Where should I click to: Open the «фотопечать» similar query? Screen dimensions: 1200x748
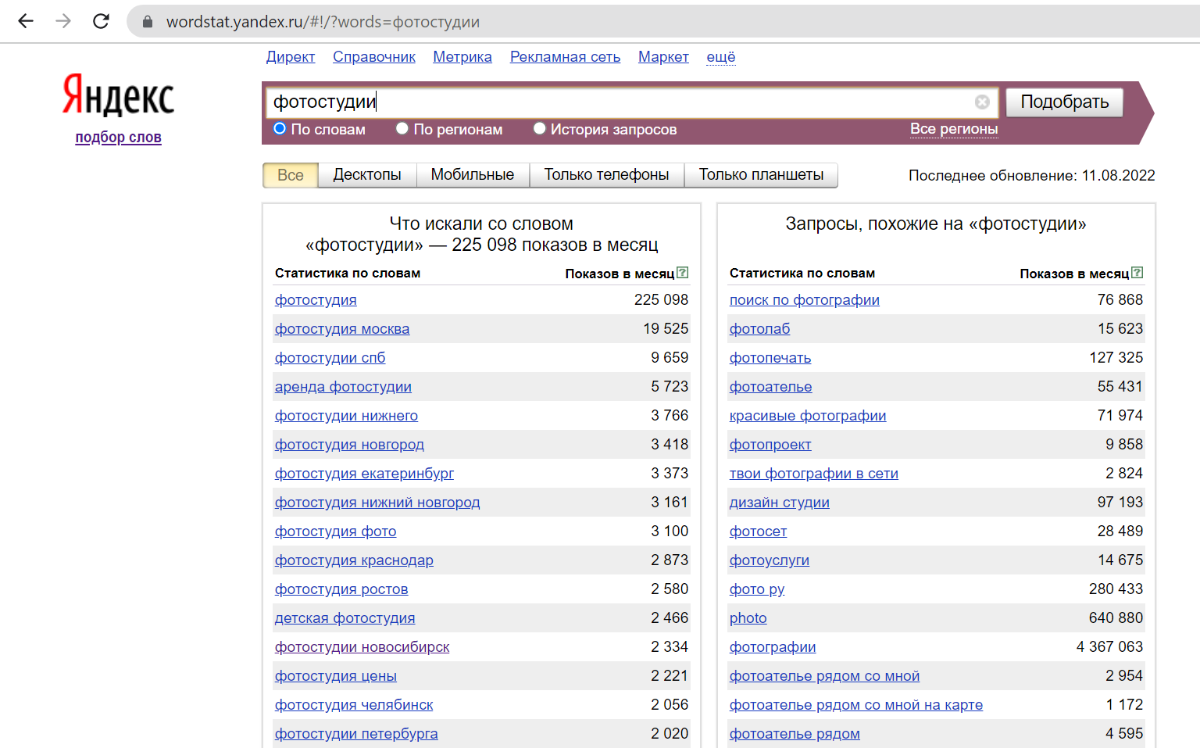tap(771, 358)
